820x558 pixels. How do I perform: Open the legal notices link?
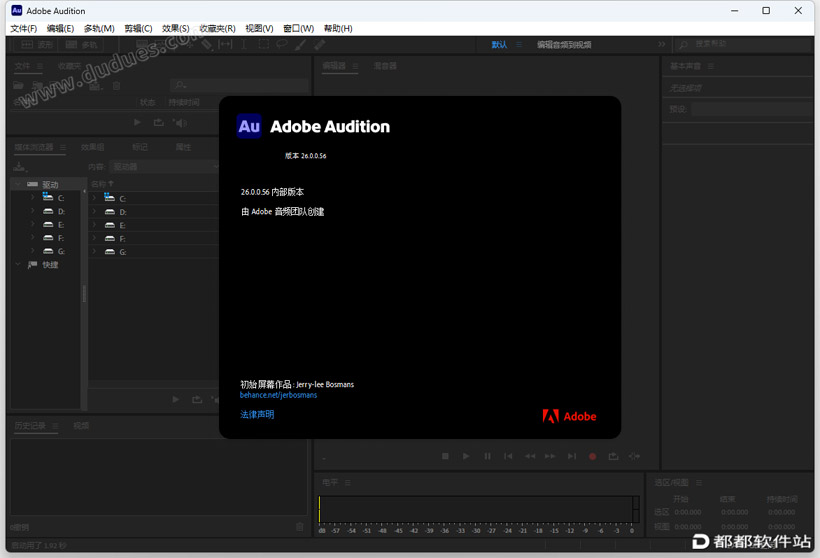pyautogui.click(x=257, y=414)
